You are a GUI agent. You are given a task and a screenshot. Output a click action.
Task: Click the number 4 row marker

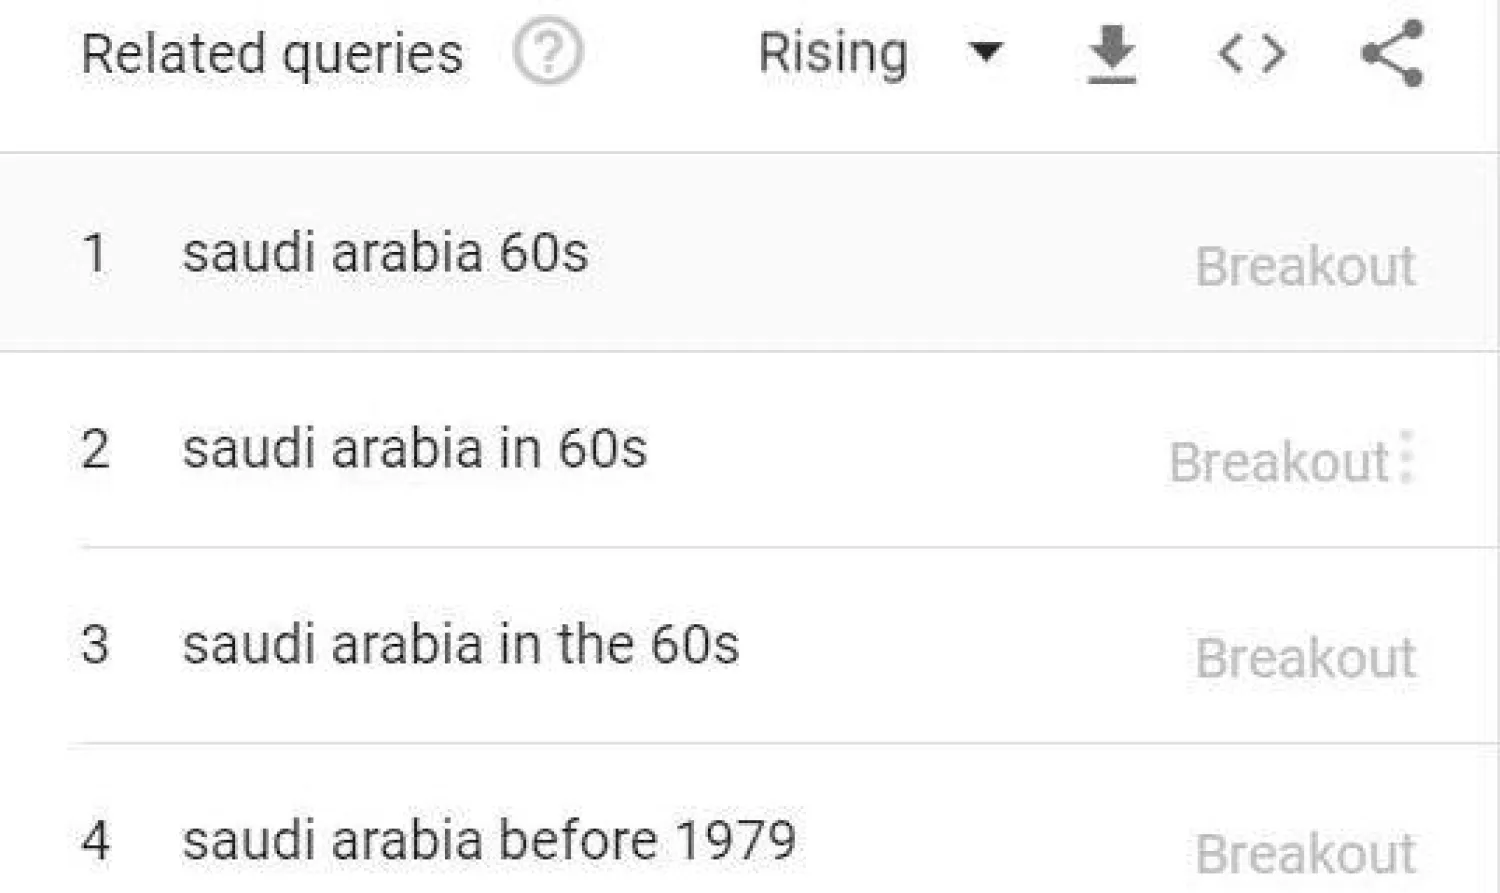pyautogui.click(x=96, y=840)
